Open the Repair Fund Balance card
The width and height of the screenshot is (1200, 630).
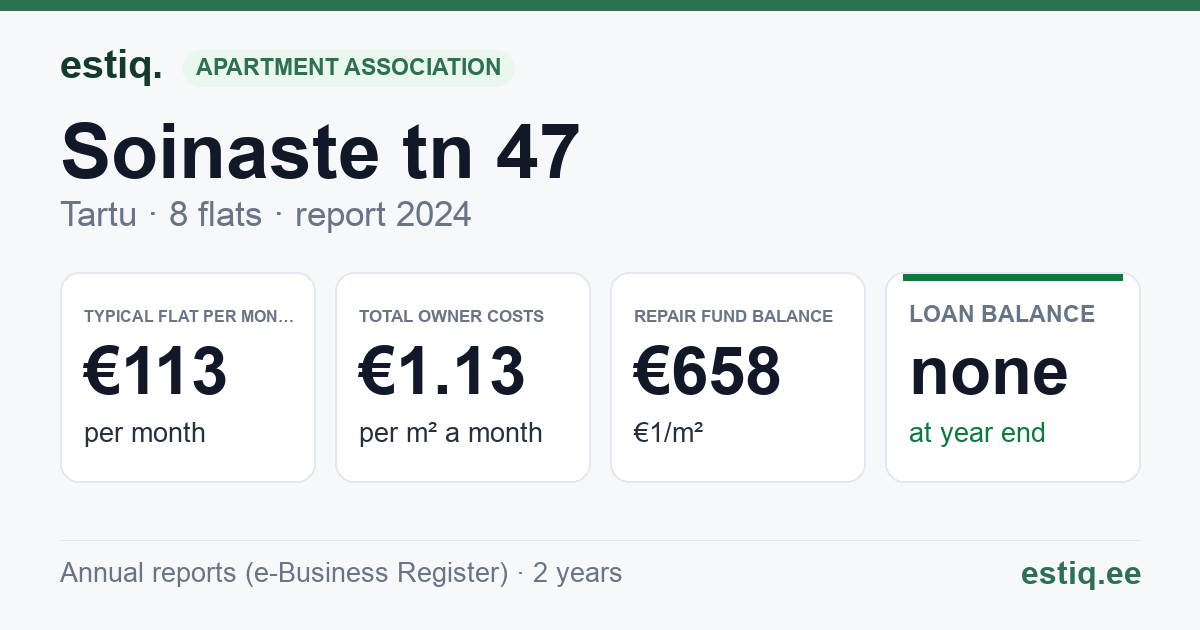coord(738,377)
